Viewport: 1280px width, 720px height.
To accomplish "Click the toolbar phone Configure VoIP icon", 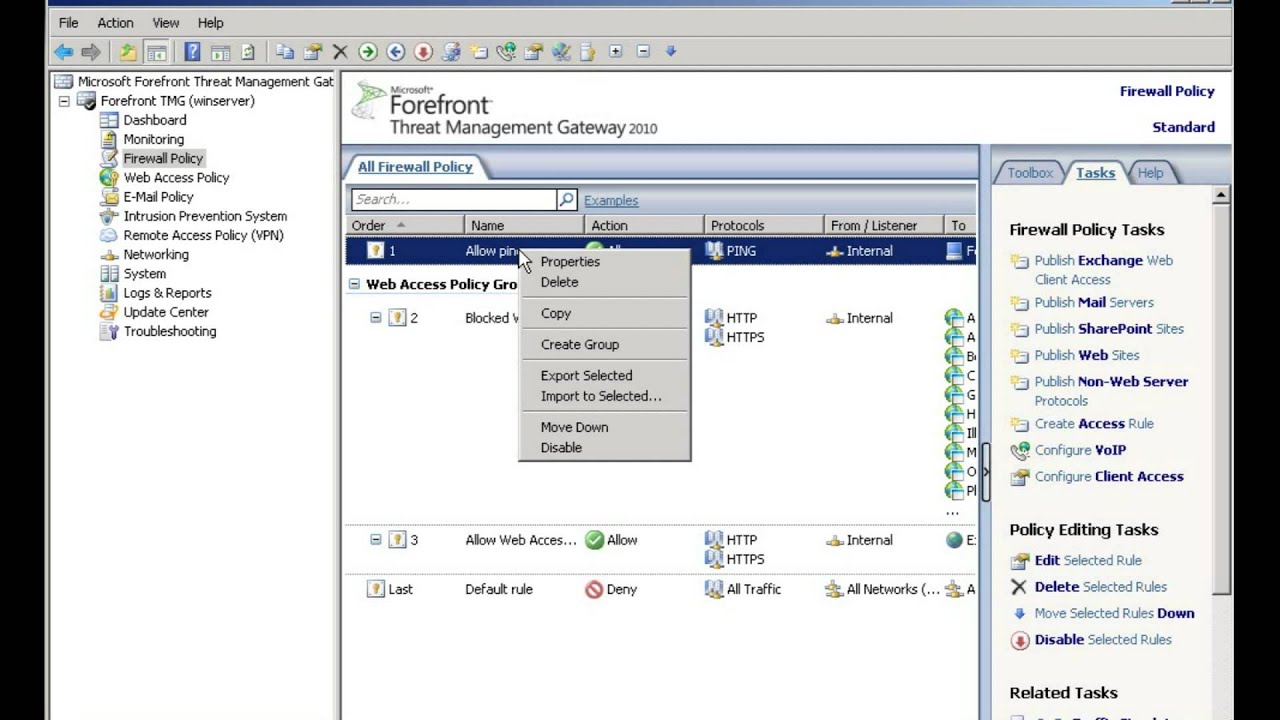I will point(506,52).
